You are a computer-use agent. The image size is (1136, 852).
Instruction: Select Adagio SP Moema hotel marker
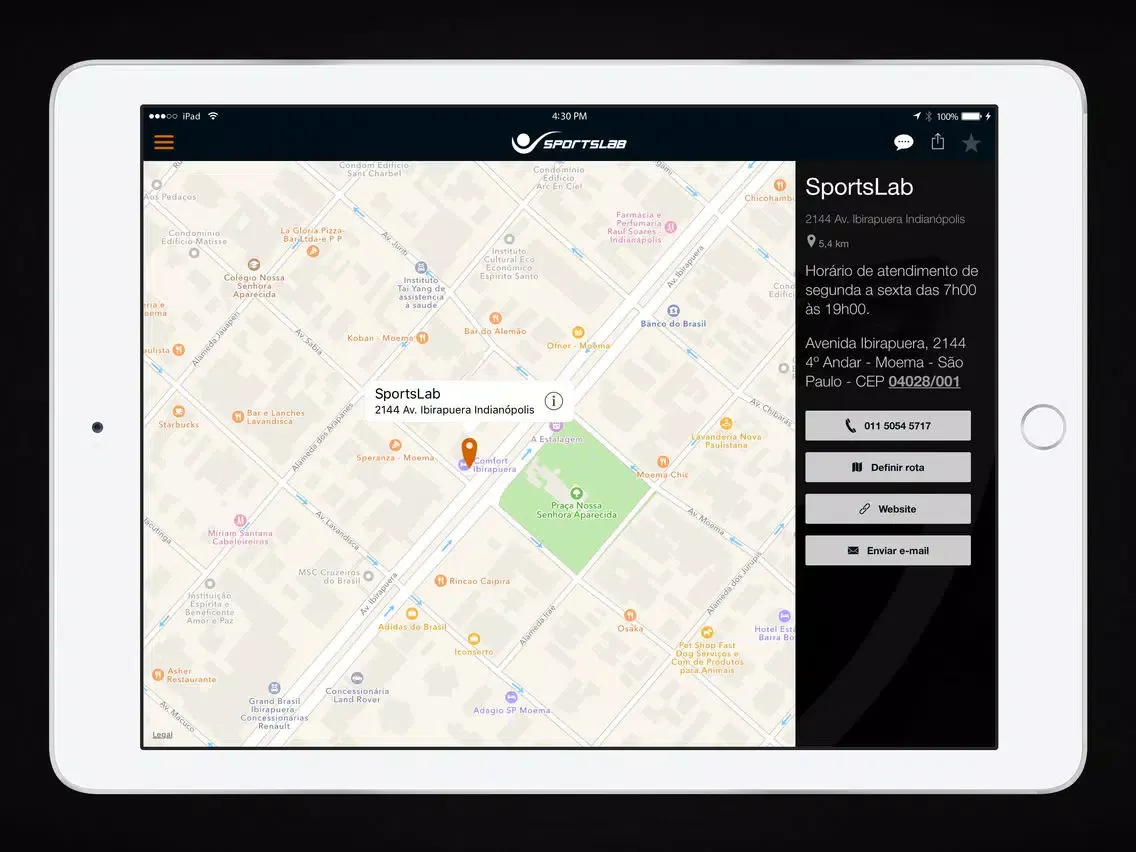coord(511,697)
